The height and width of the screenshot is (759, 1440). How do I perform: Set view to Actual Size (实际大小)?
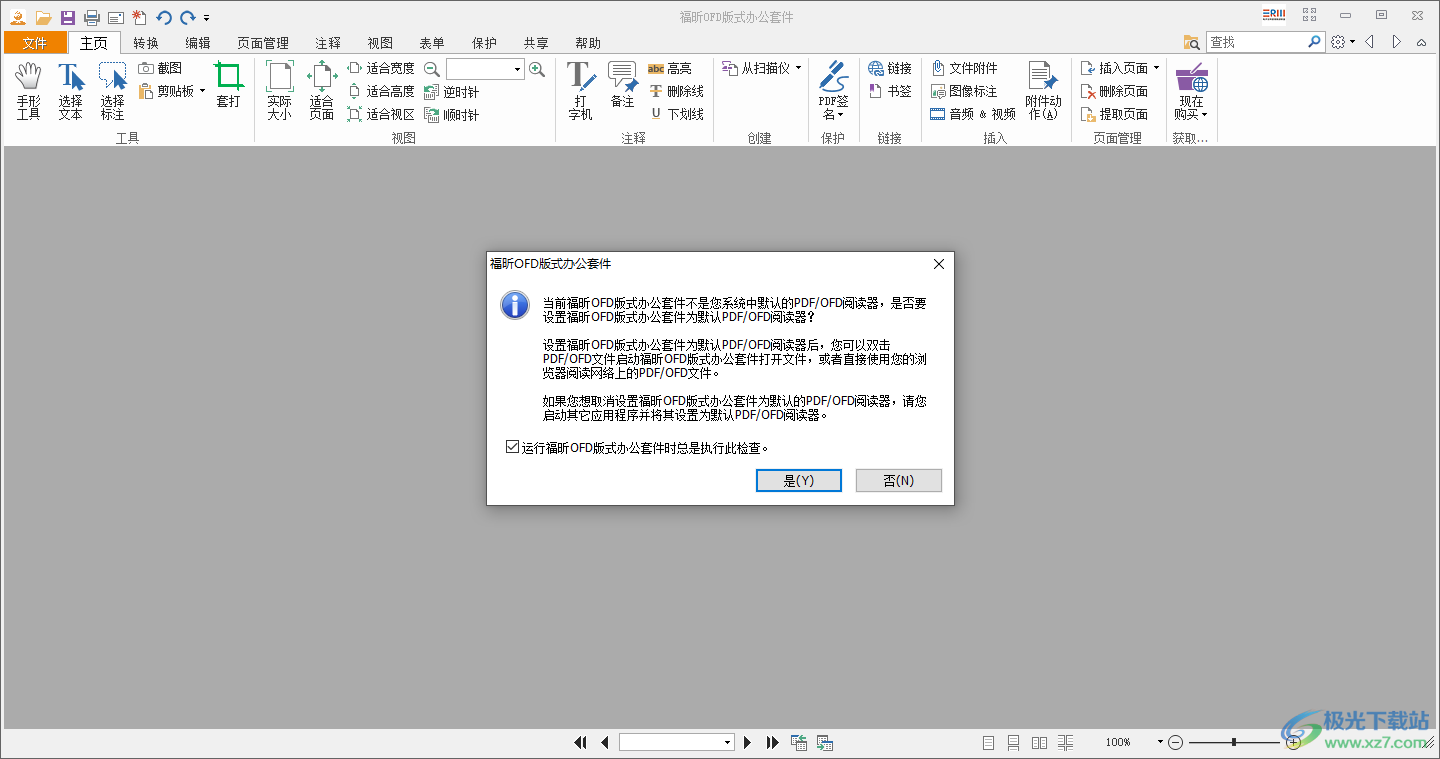(279, 92)
